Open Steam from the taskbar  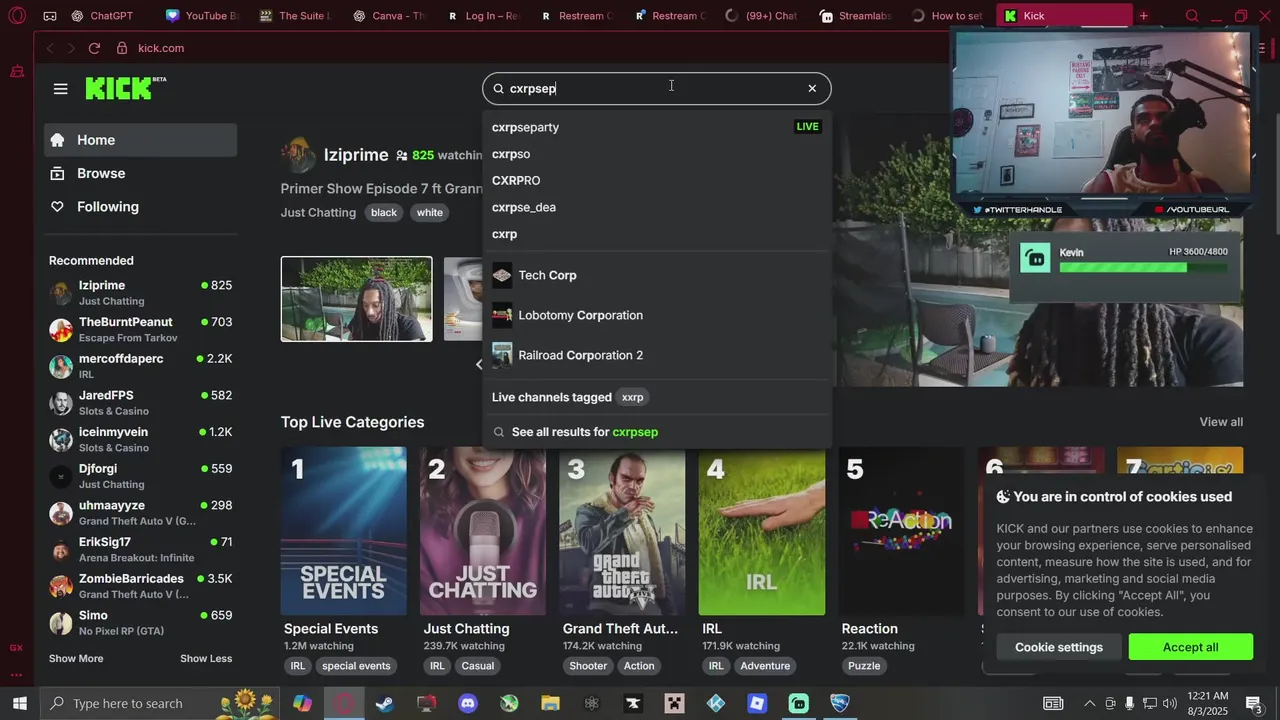(385, 703)
